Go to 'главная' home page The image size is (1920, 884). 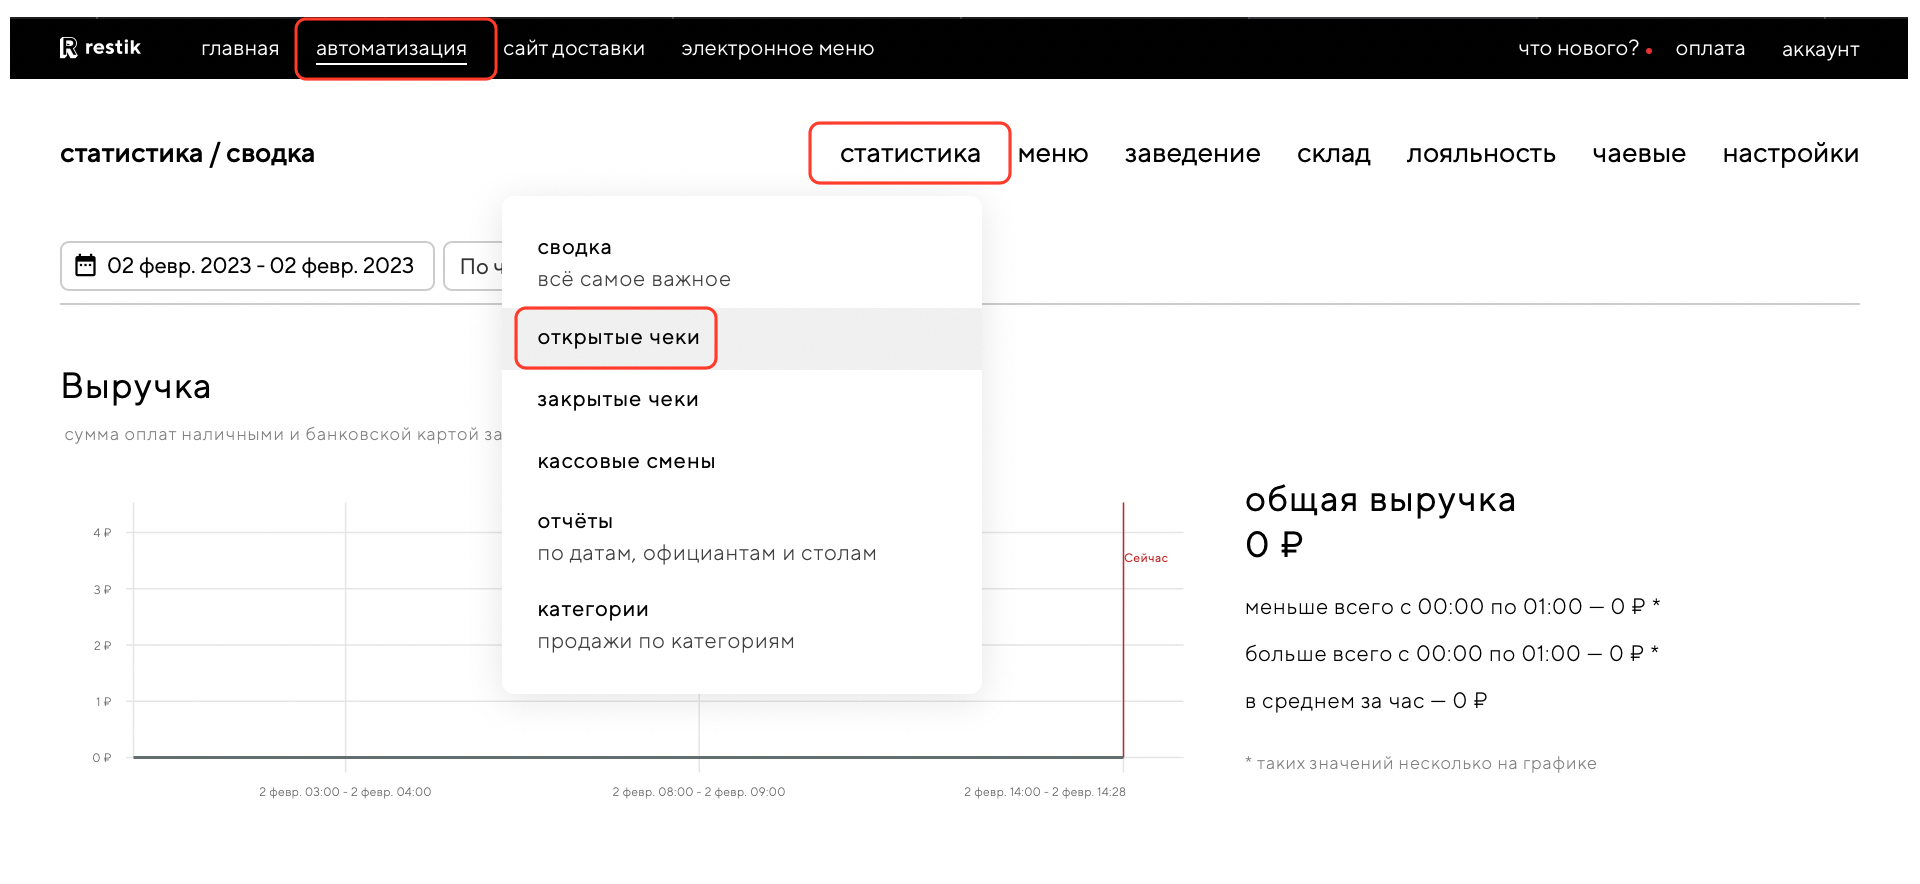(240, 49)
